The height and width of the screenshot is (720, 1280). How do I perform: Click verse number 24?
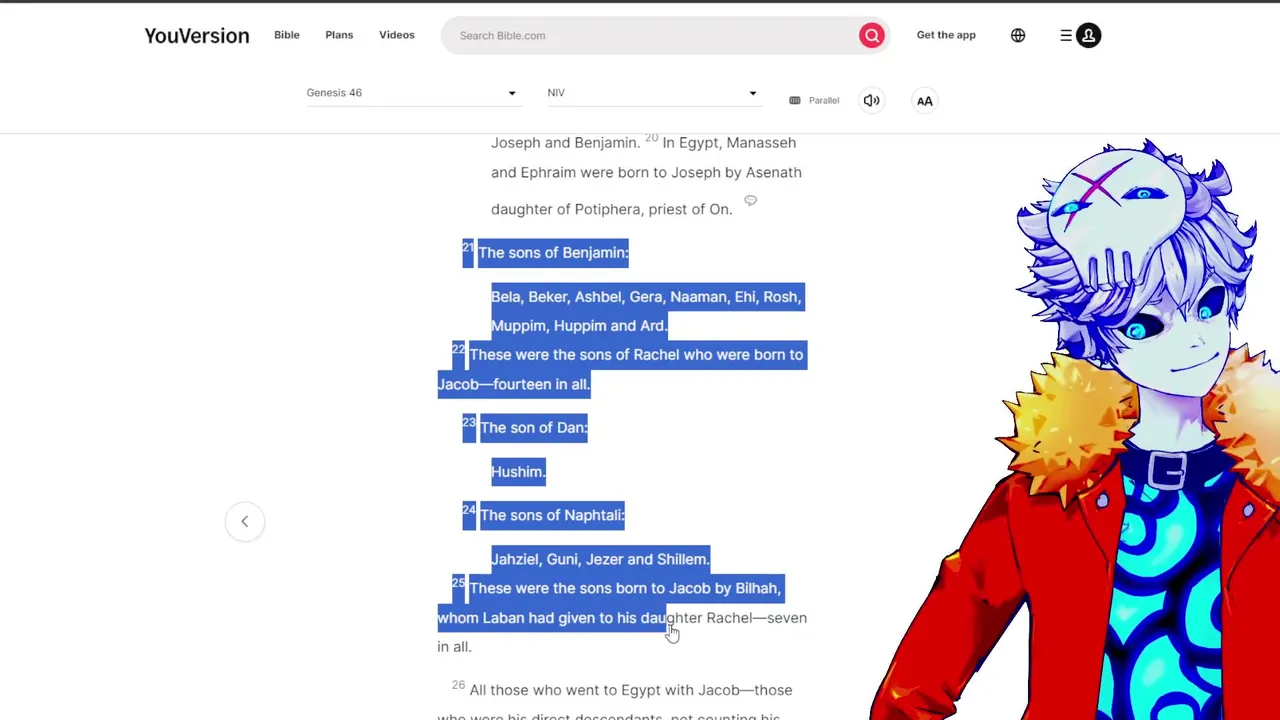(x=468, y=510)
